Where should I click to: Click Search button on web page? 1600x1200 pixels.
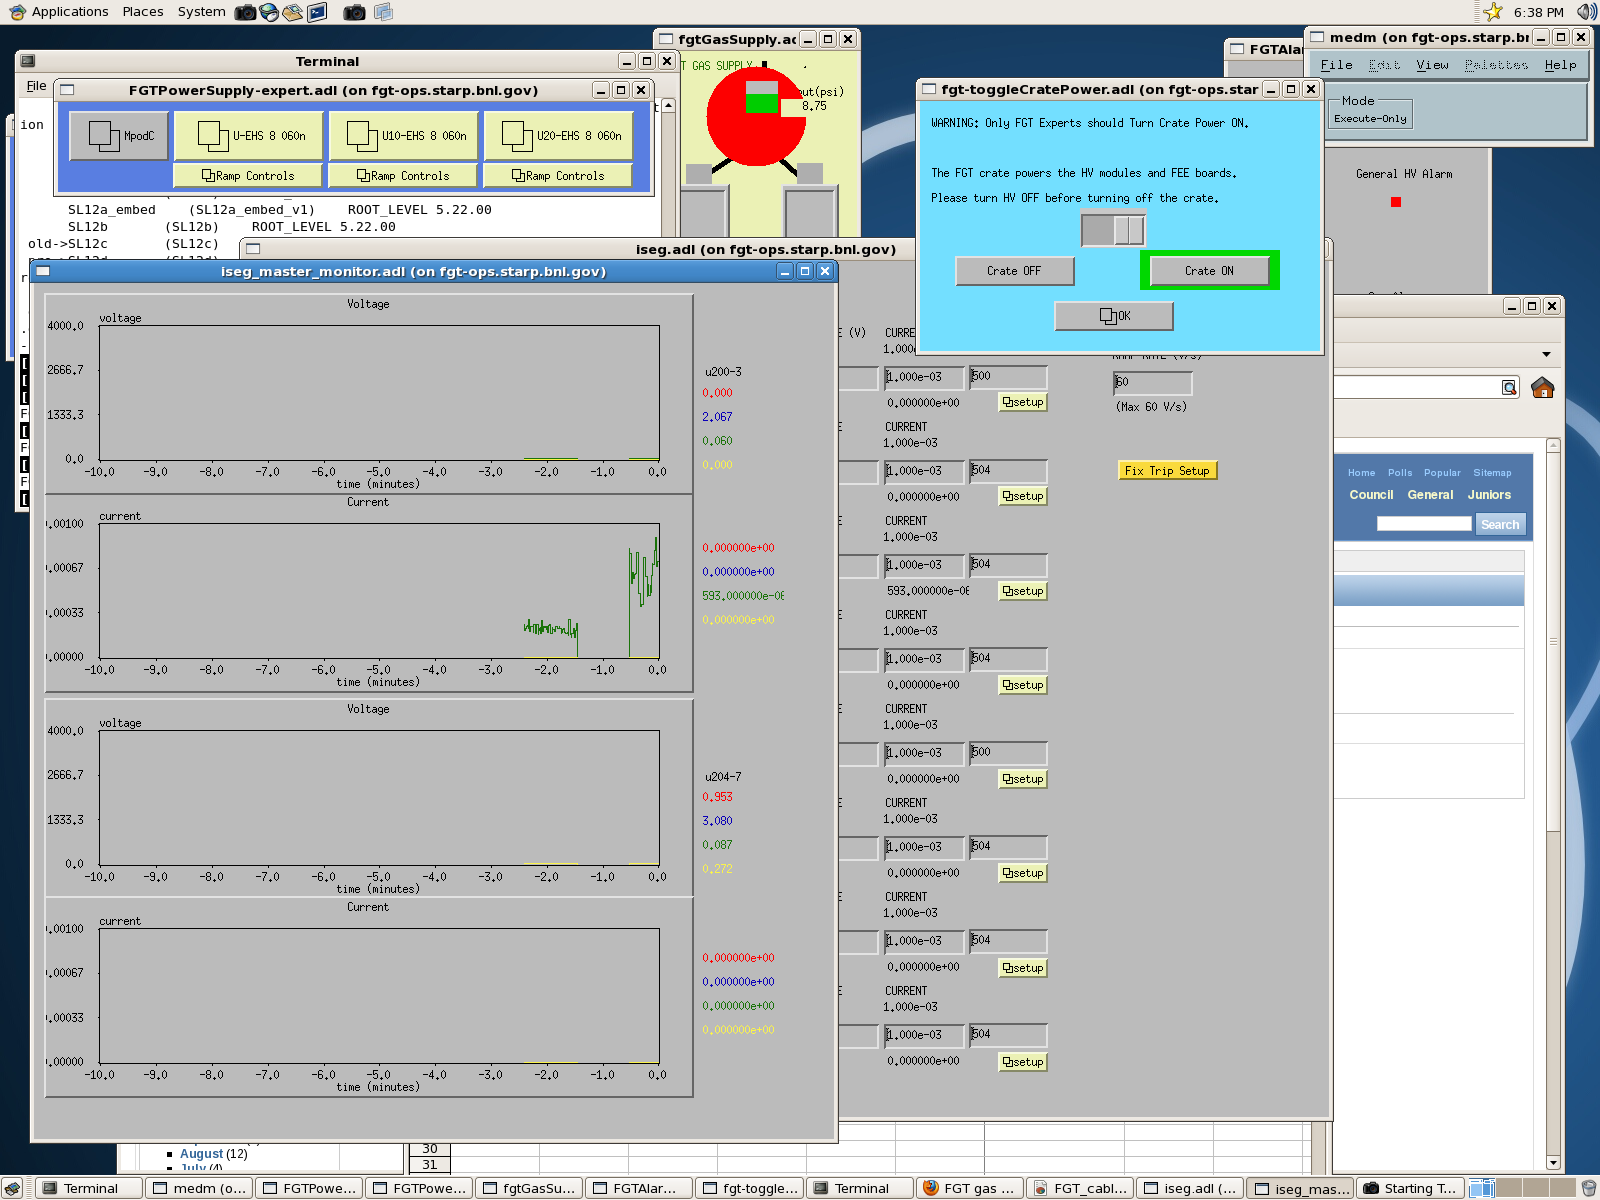[x=1500, y=524]
